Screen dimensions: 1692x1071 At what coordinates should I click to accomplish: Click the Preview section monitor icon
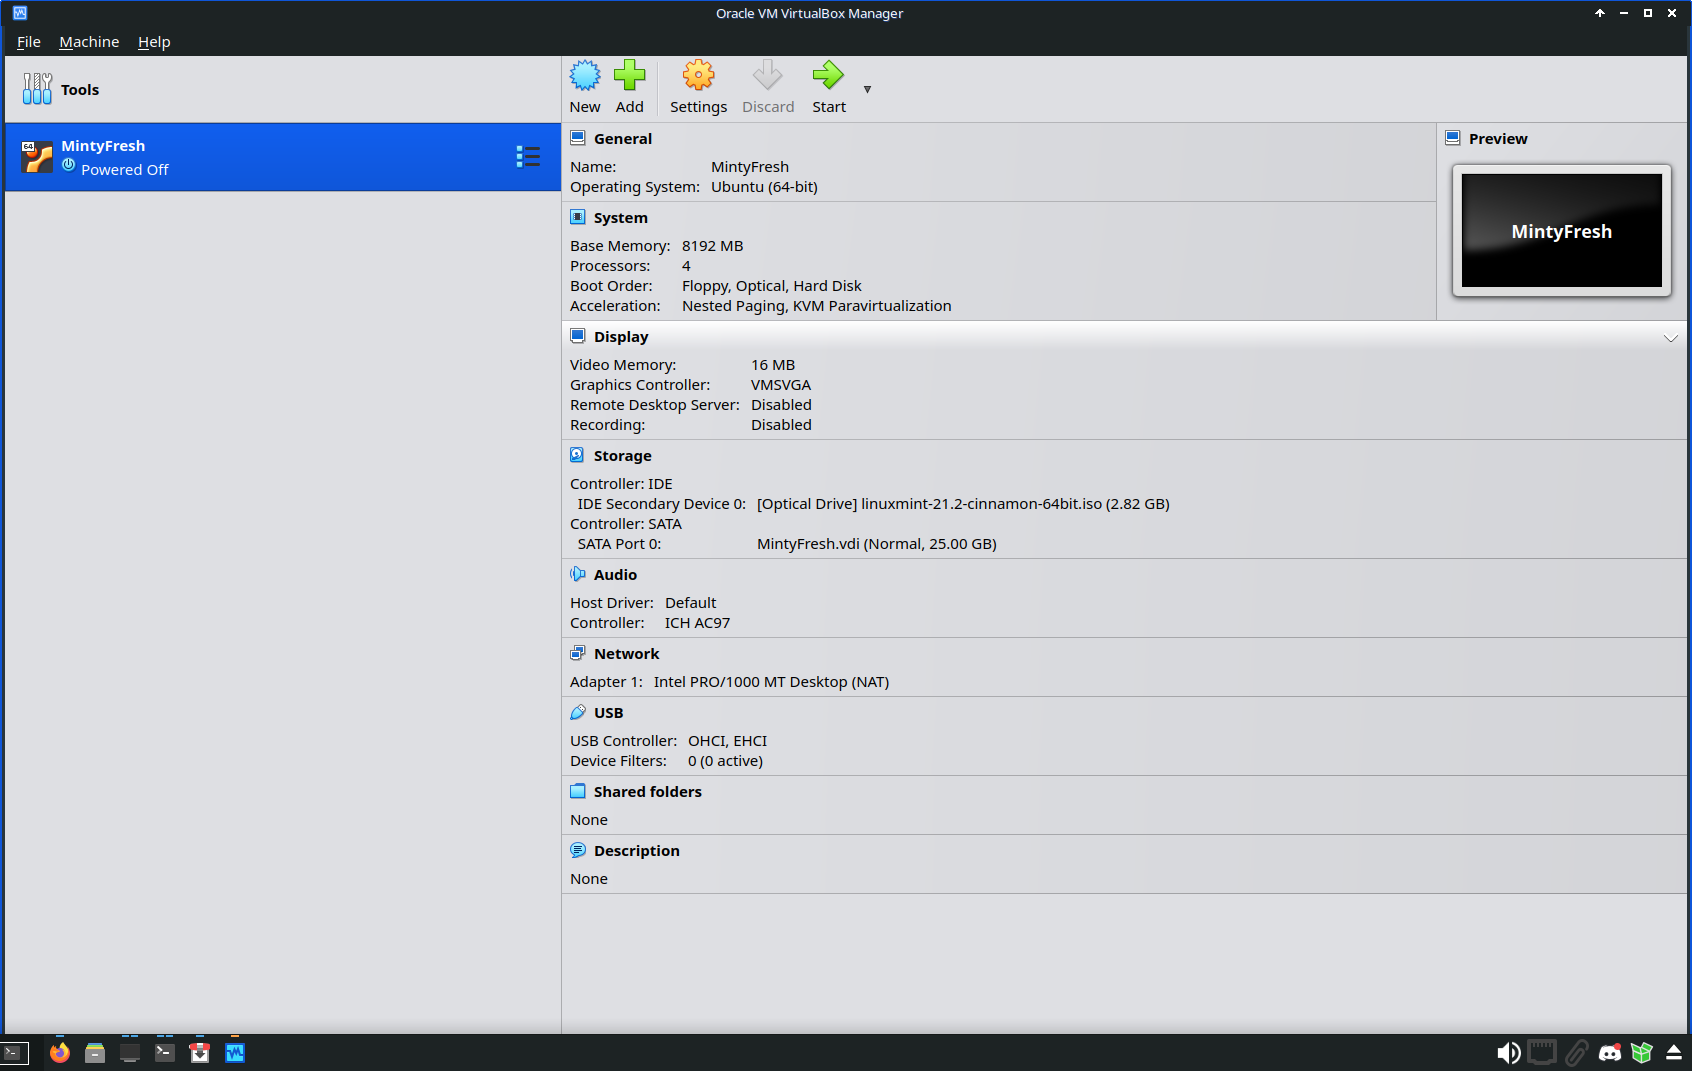(x=1453, y=138)
